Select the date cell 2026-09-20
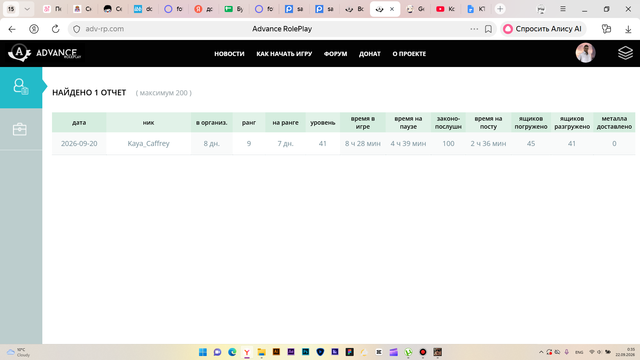This screenshot has width=640, height=360. click(79, 143)
